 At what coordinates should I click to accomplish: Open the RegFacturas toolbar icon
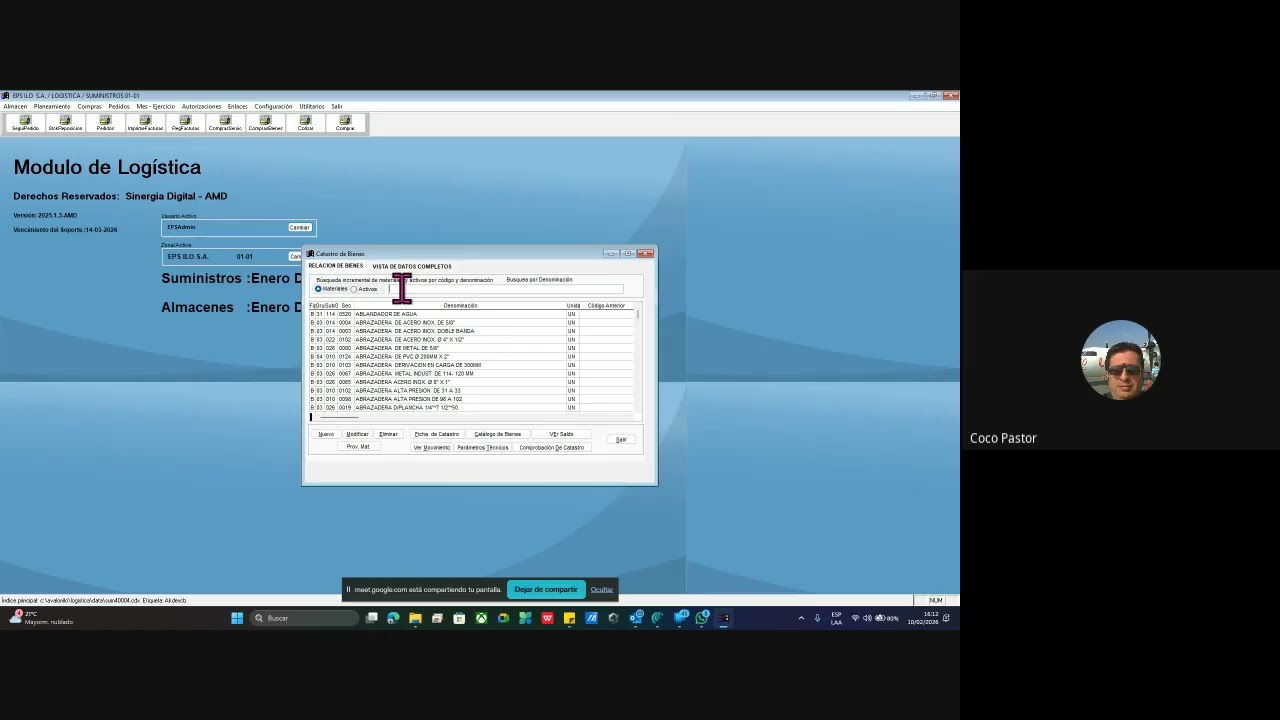coord(185,122)
